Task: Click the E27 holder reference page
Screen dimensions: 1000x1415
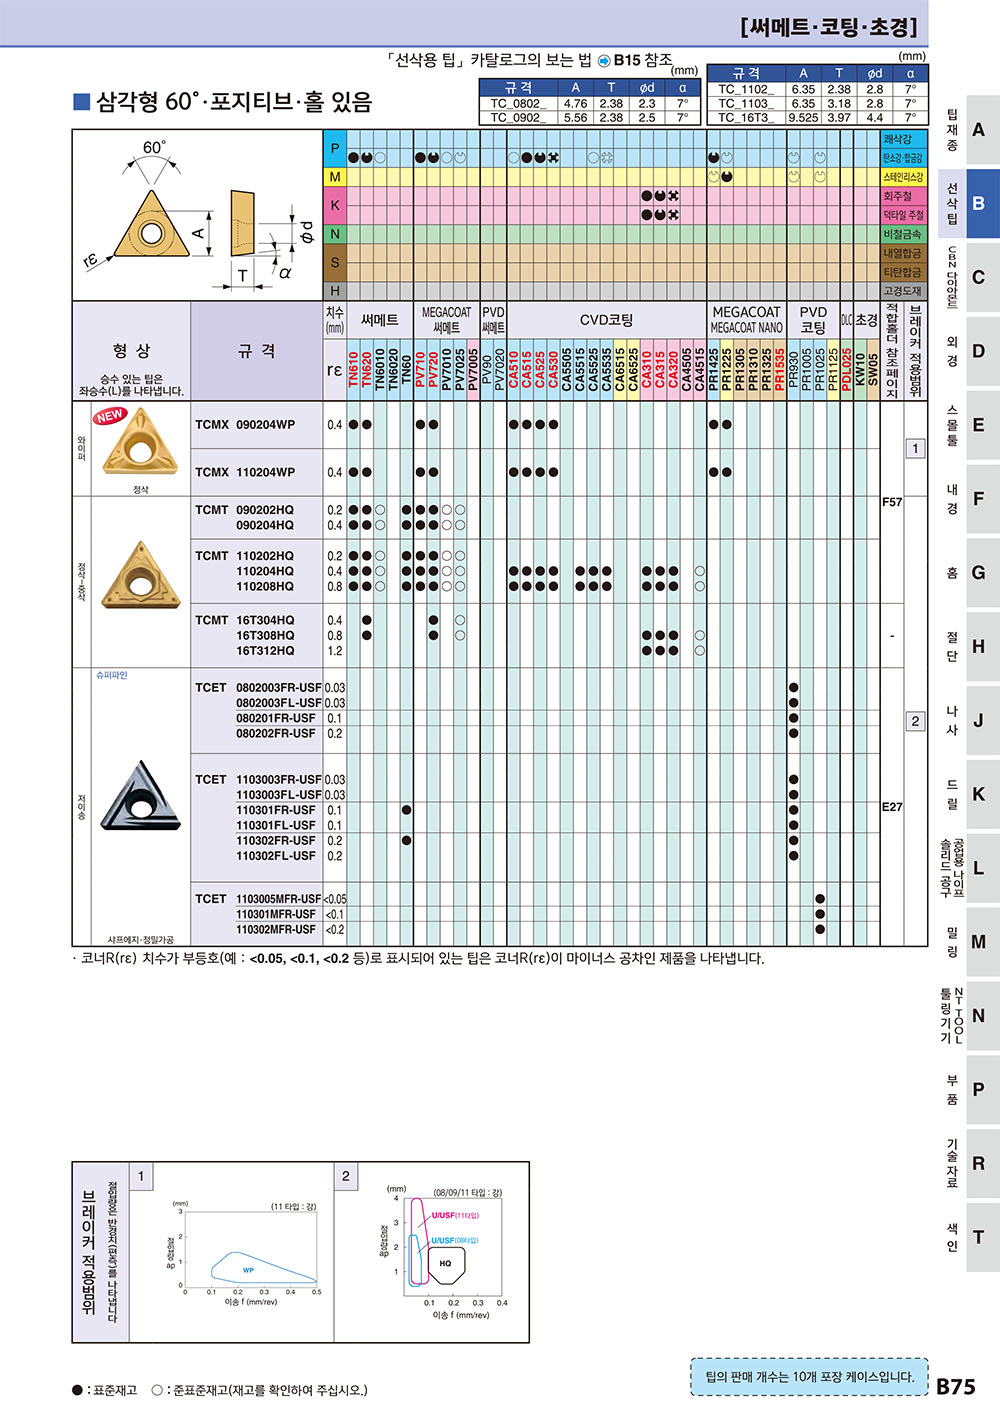Action: (x=891, y=807)
